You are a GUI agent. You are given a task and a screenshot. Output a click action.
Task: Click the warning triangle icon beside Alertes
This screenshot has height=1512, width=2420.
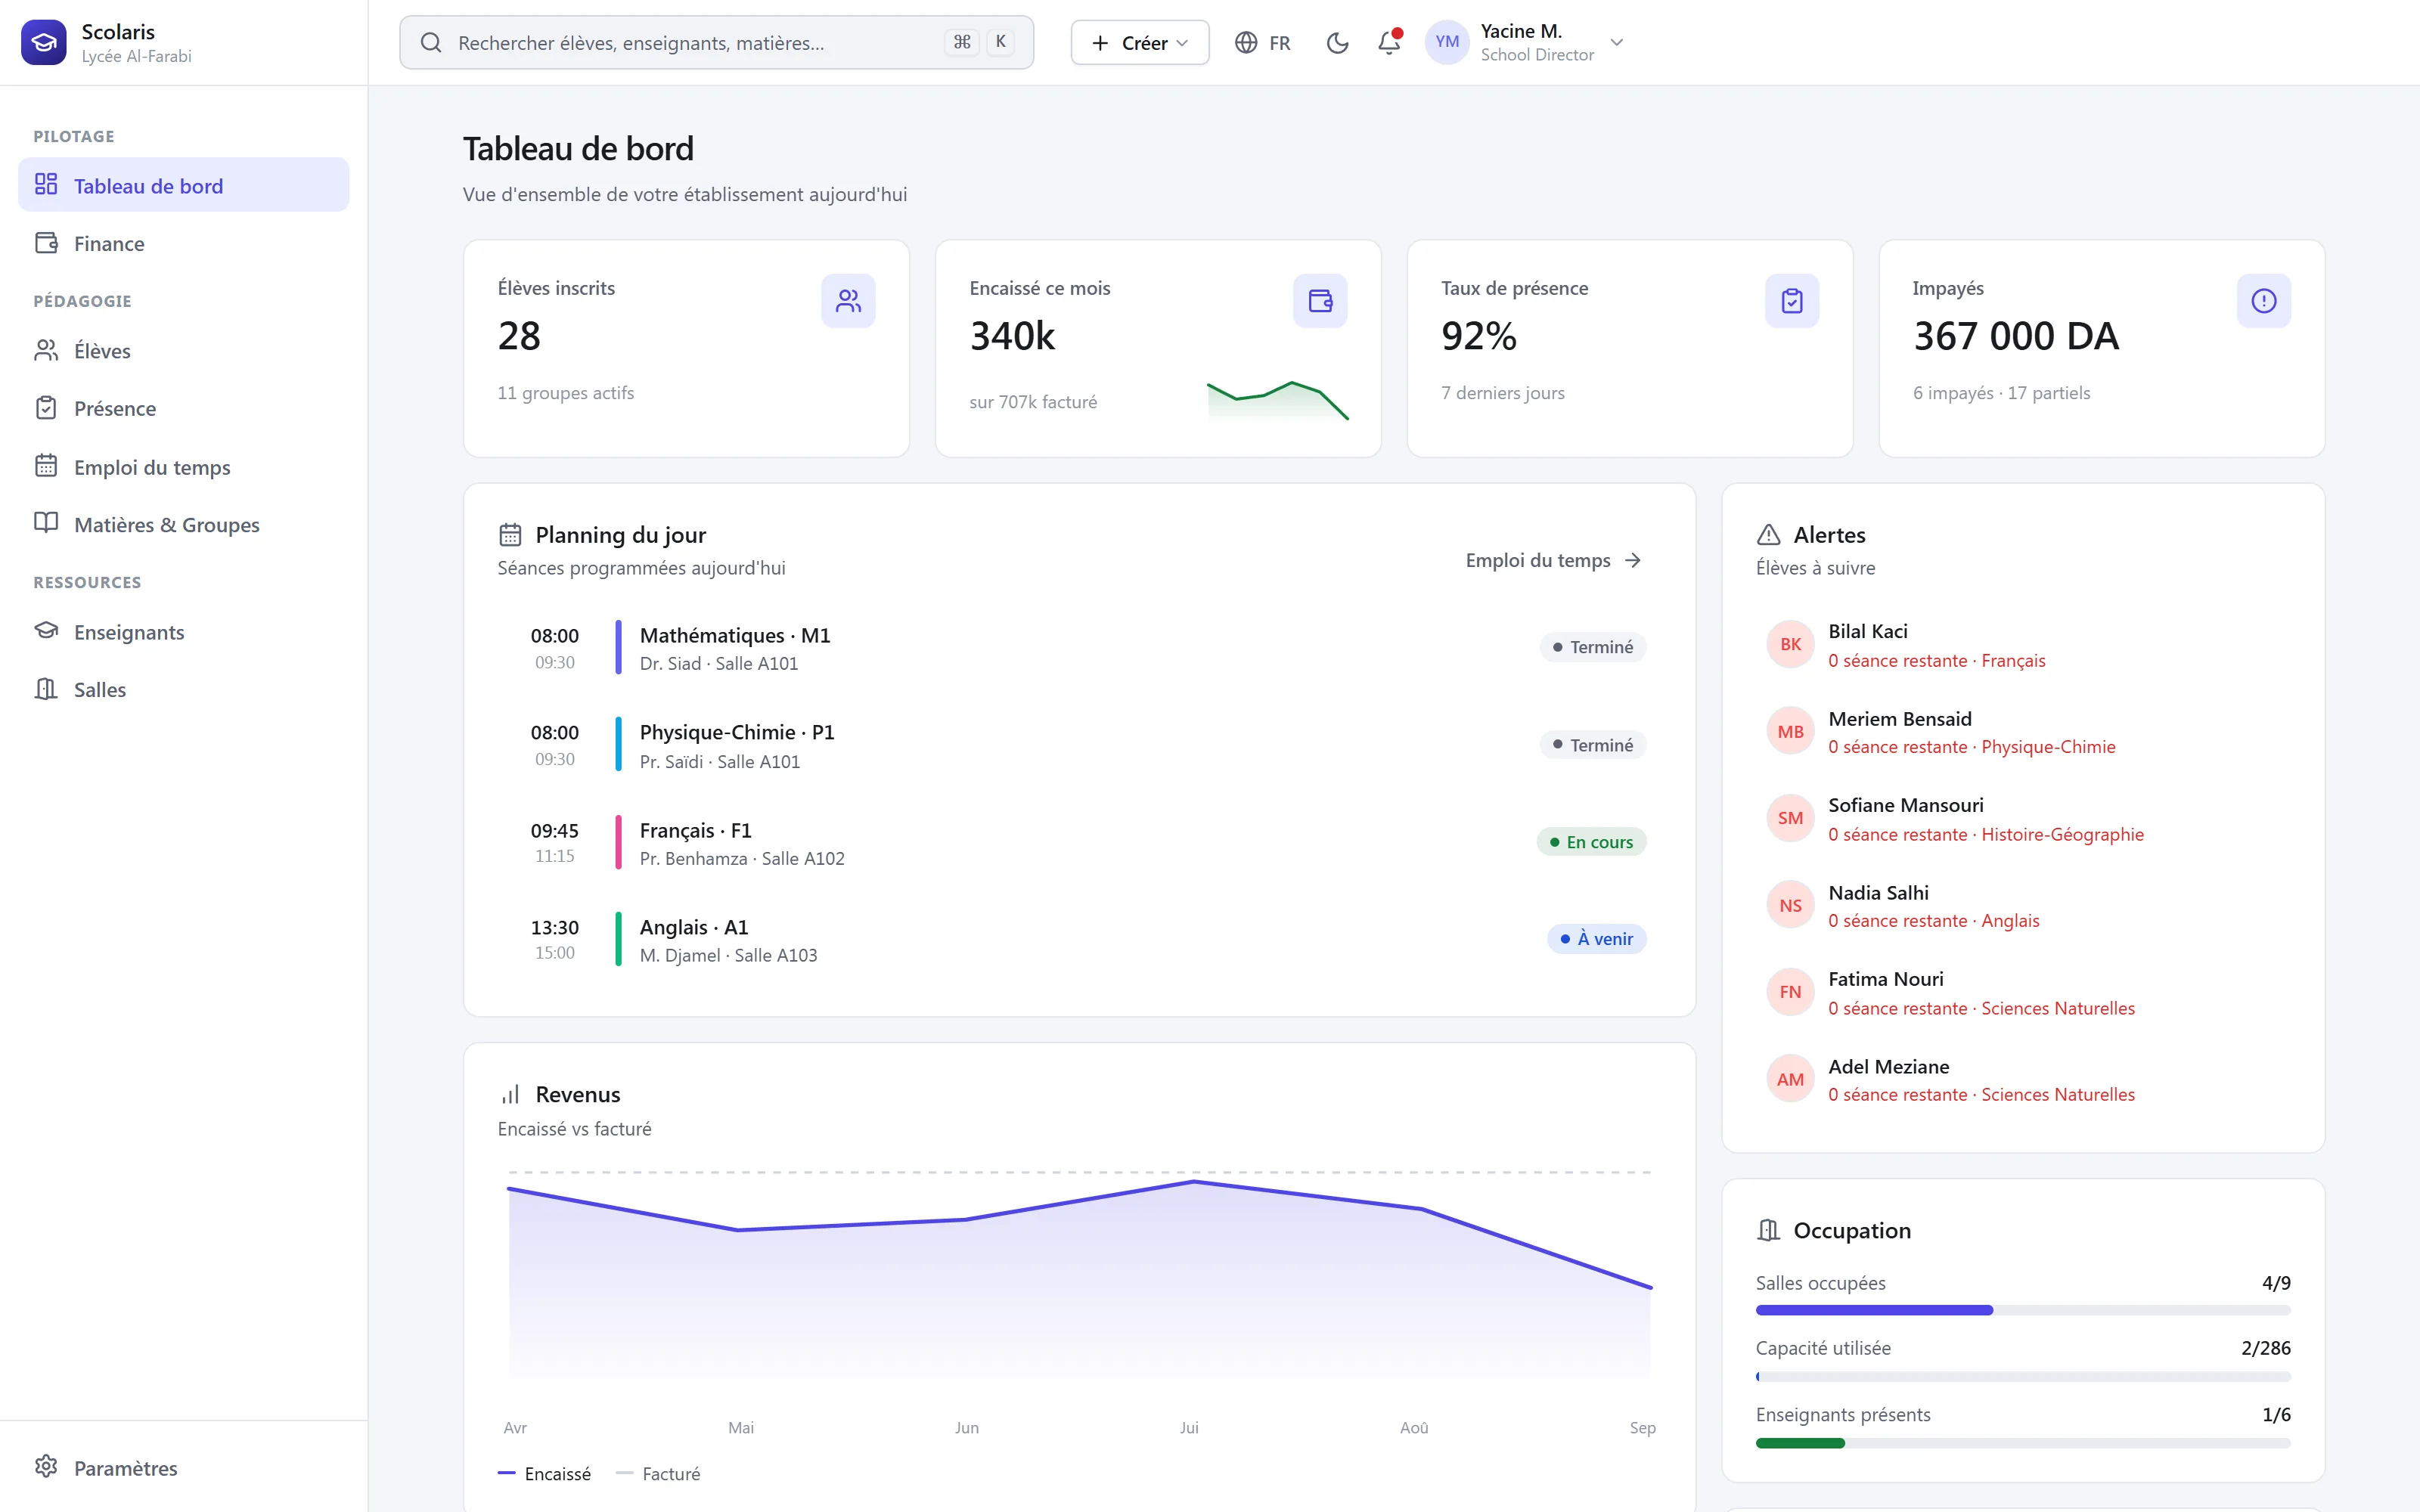(x=1768, y=535)
